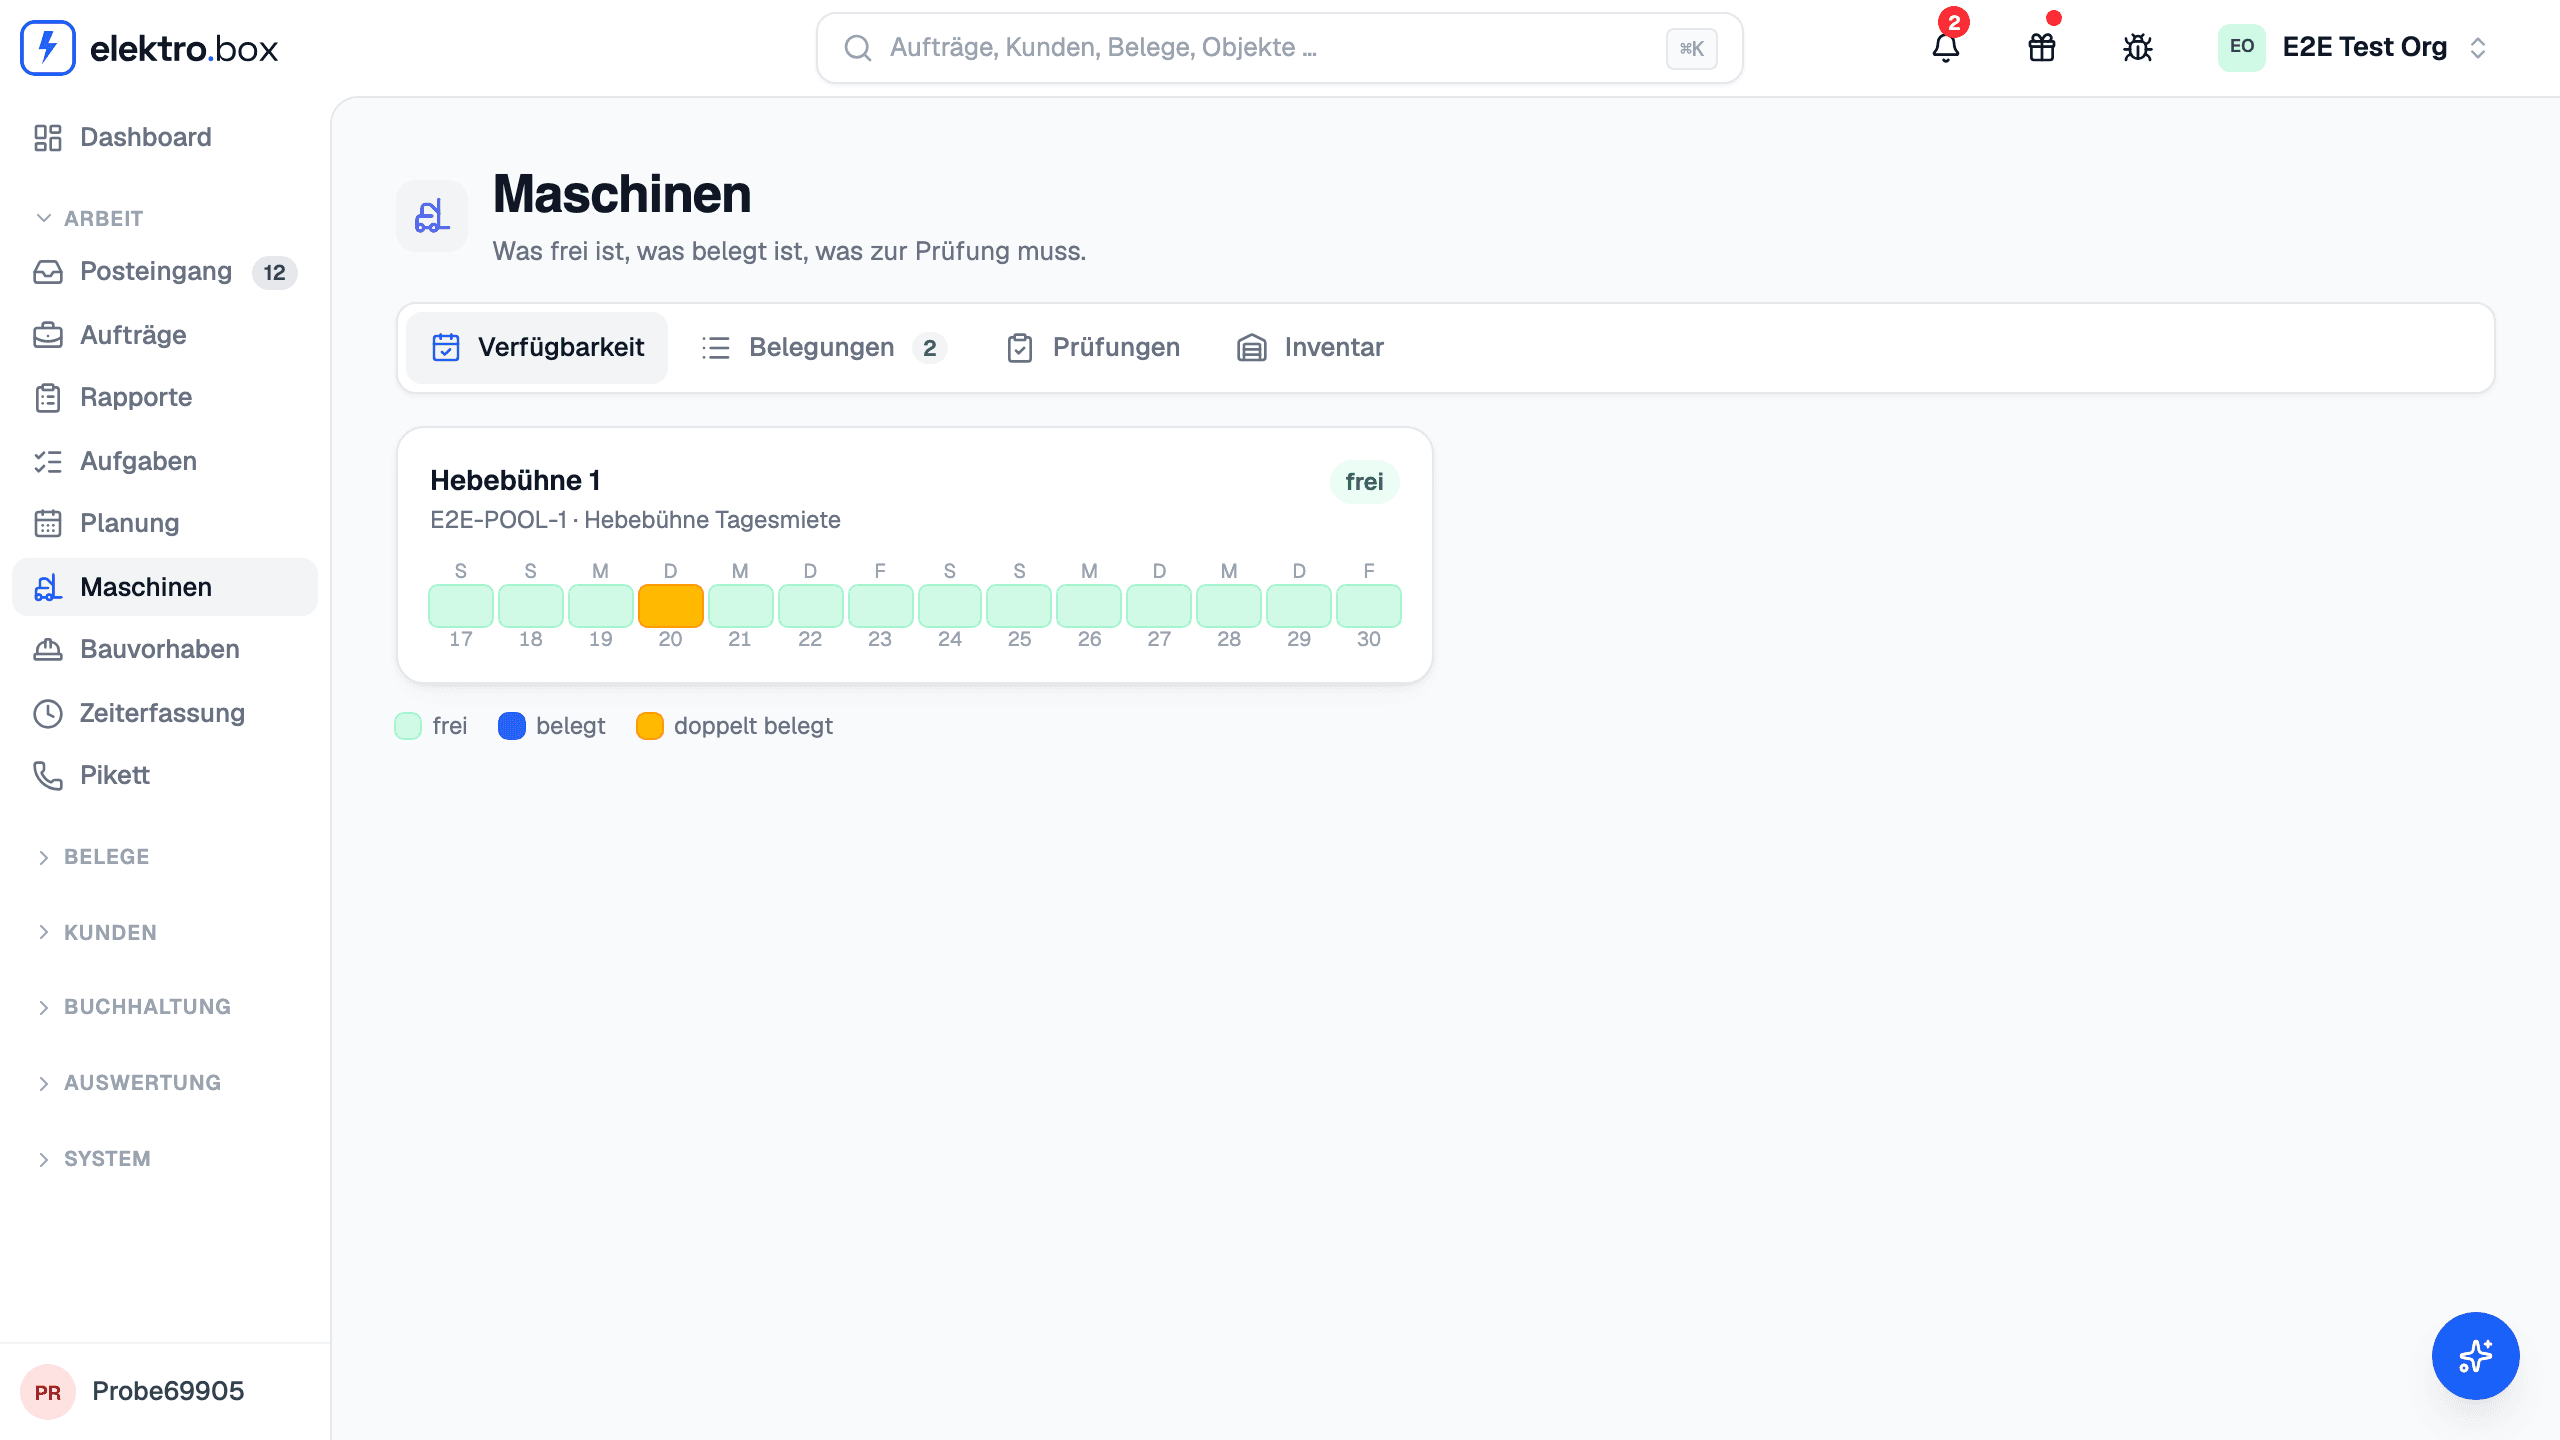Expand the BUCHHALTUNG section
2560x1440 pixels.
pos(134,1007)
